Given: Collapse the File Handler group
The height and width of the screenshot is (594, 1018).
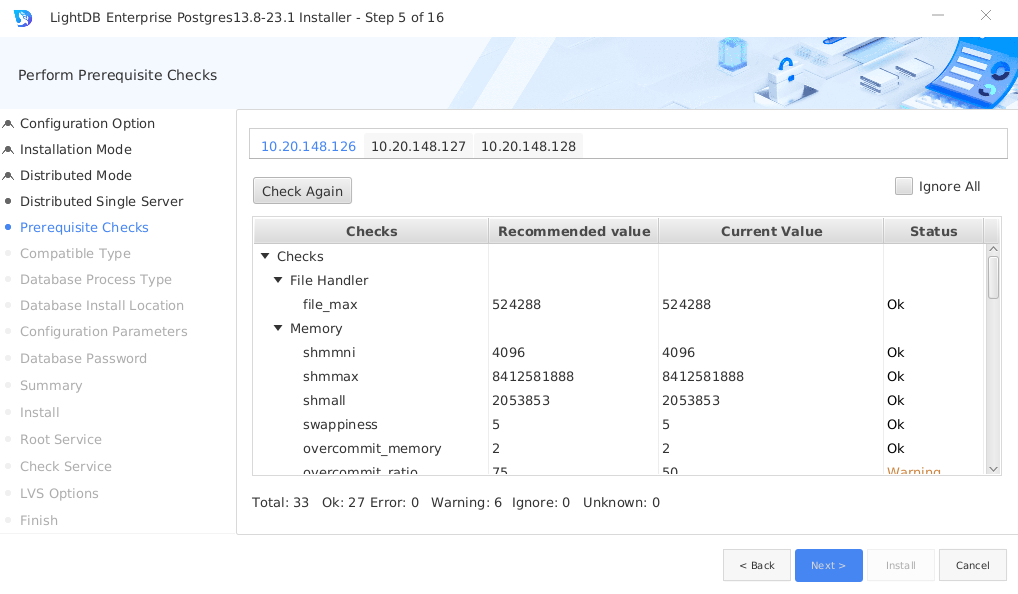Looking at the screenshot, I should (278, 280).
